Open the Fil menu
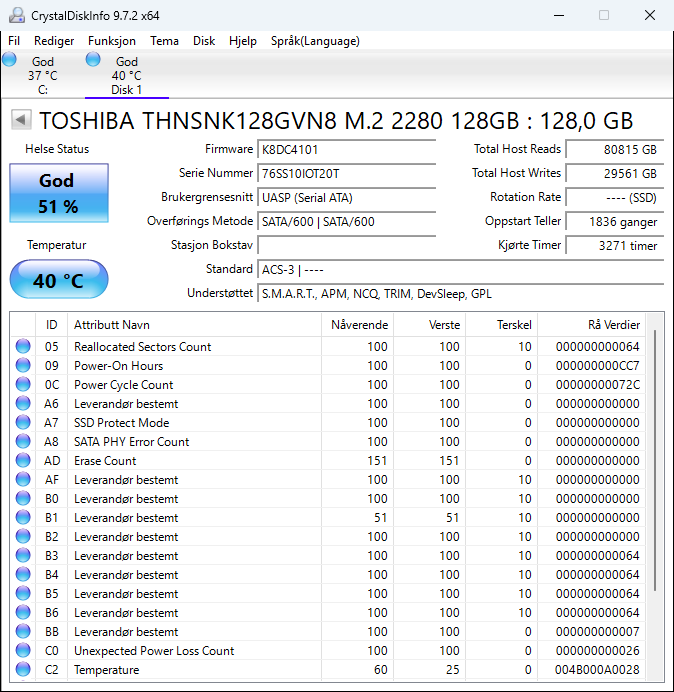The width and height of the screenshot is (674, 692). click(x=14, y=41)
